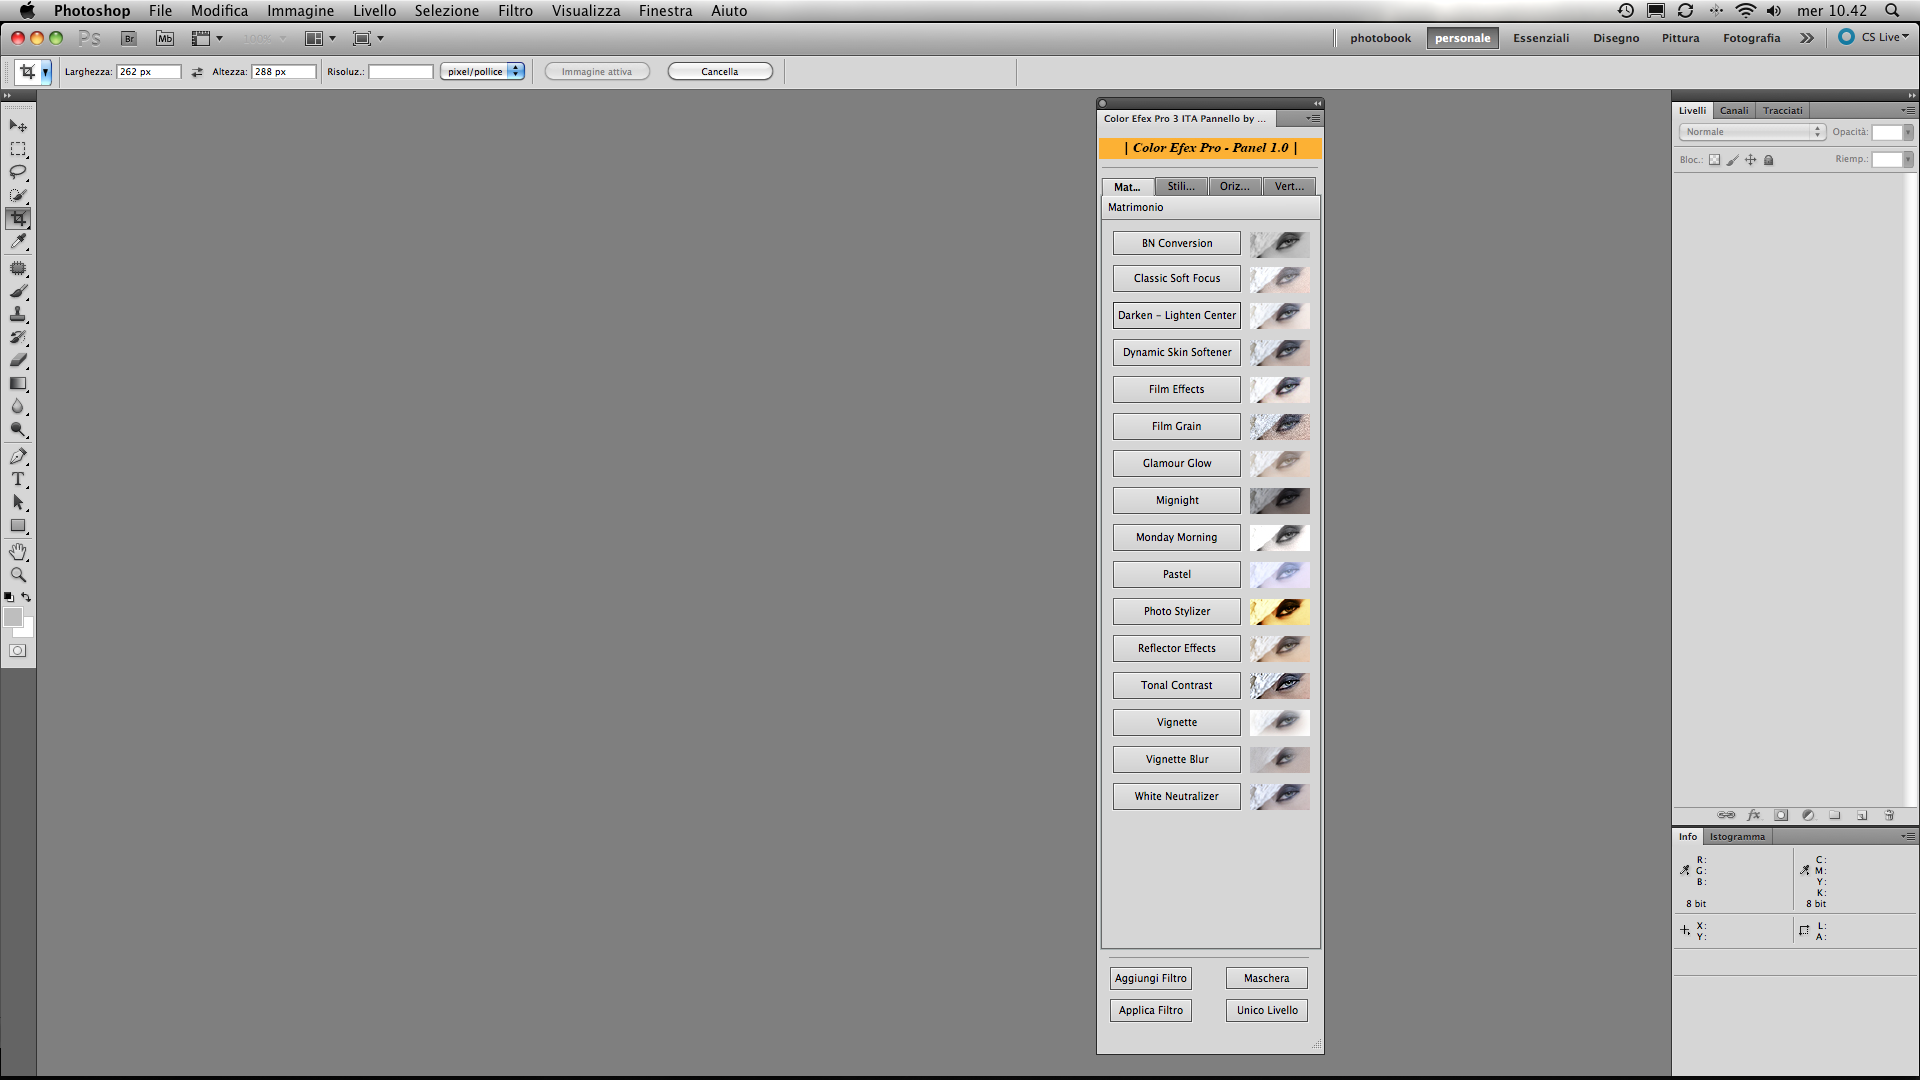Click the Maschera button

(1267, 978)
